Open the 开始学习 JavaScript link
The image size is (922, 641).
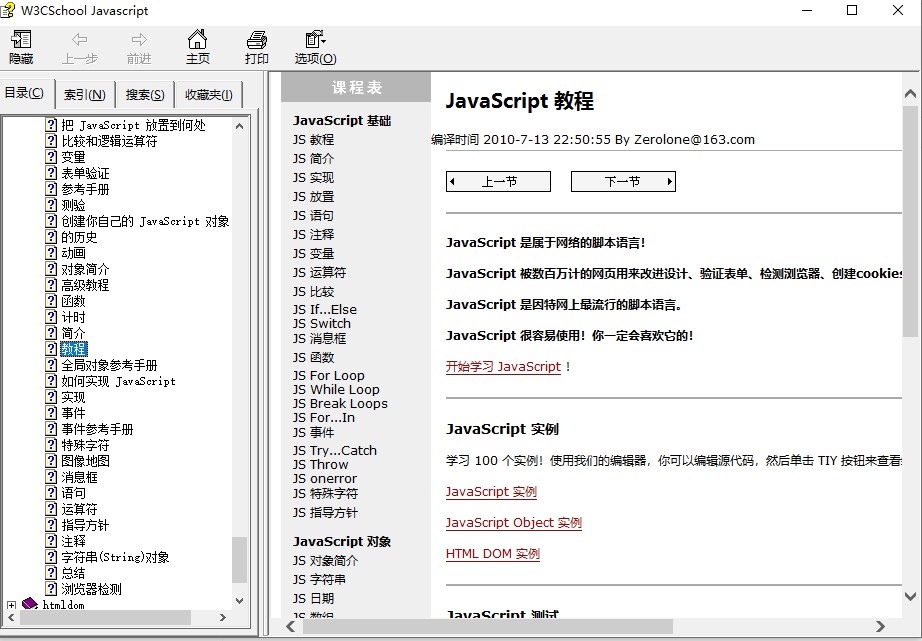(x=503, y=366)
